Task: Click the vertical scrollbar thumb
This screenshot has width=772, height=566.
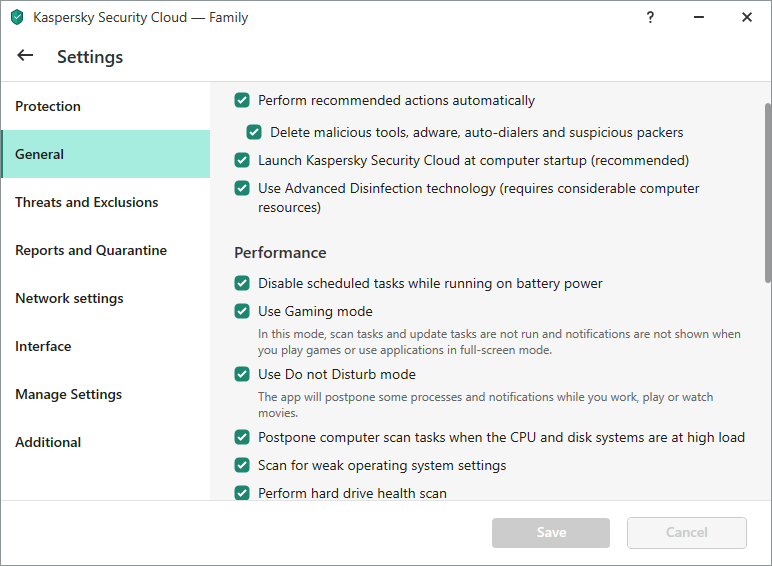Action: click(768, 193)
